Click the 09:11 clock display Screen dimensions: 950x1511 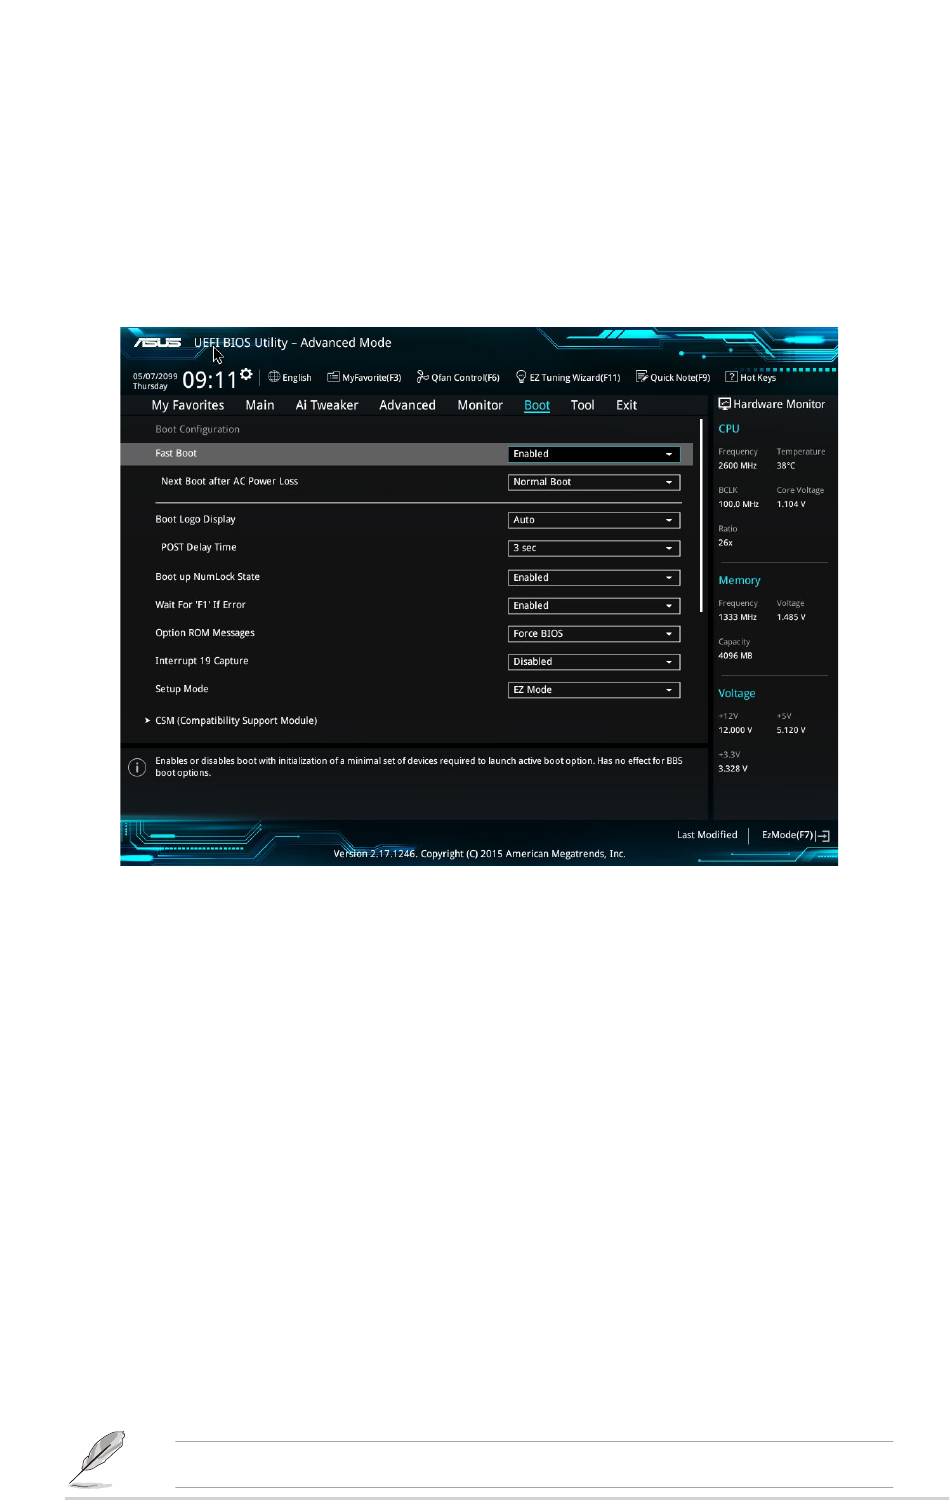[210, 380]
